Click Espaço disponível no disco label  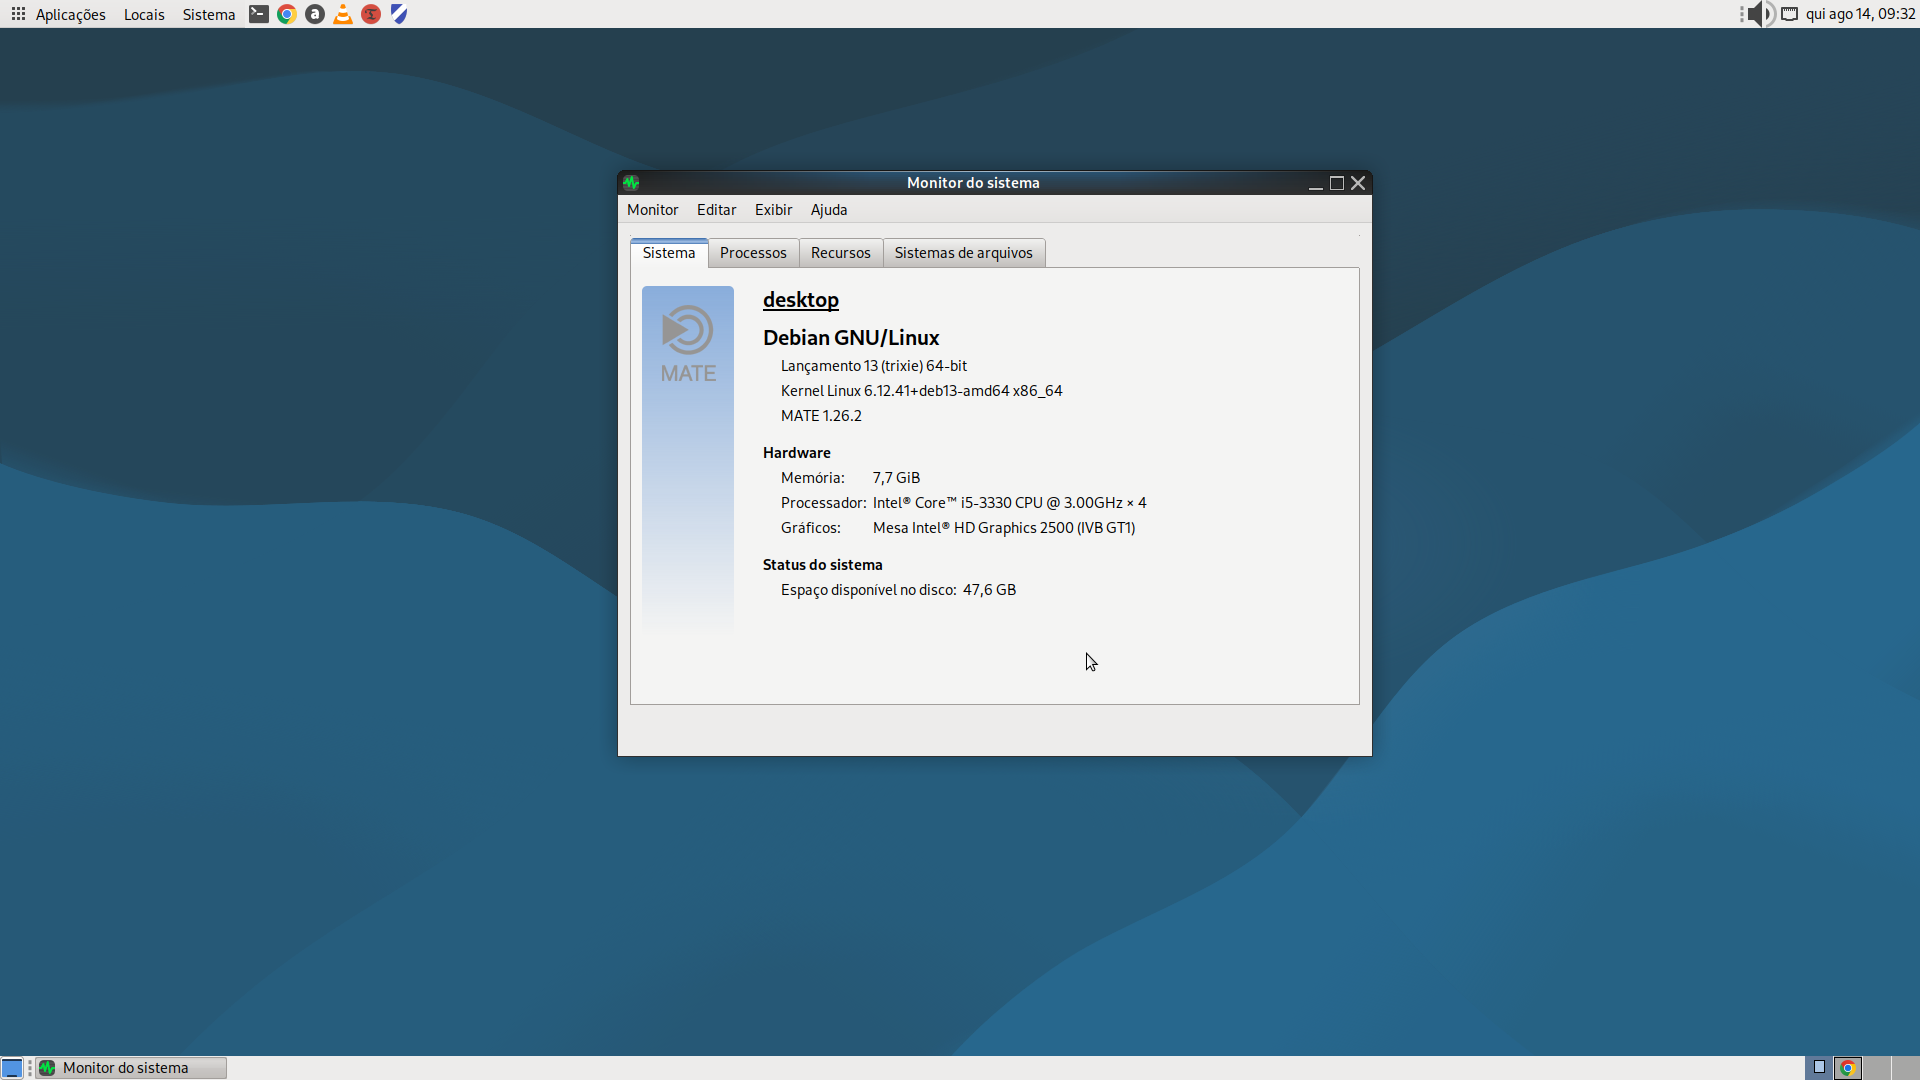(x=869, y=590)
